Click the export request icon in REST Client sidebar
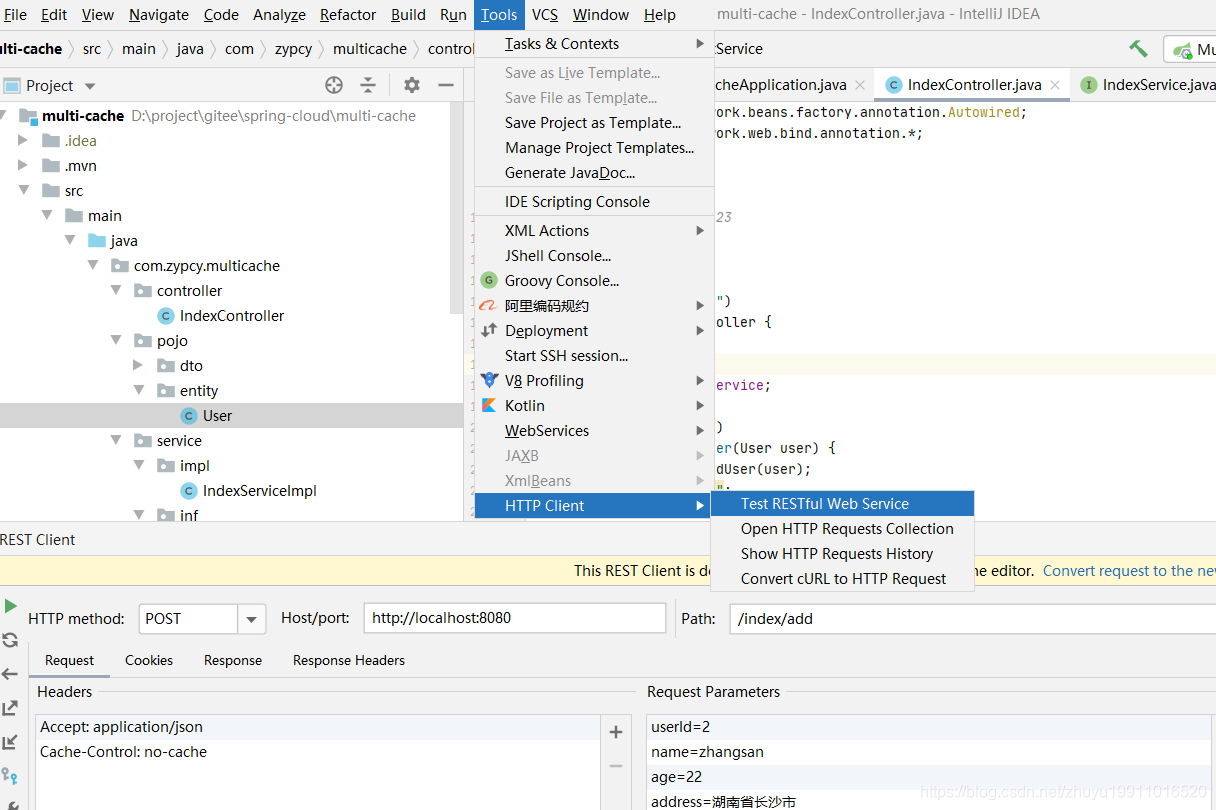This screenshot has height=810, width=1216. [x=10, y=708]
